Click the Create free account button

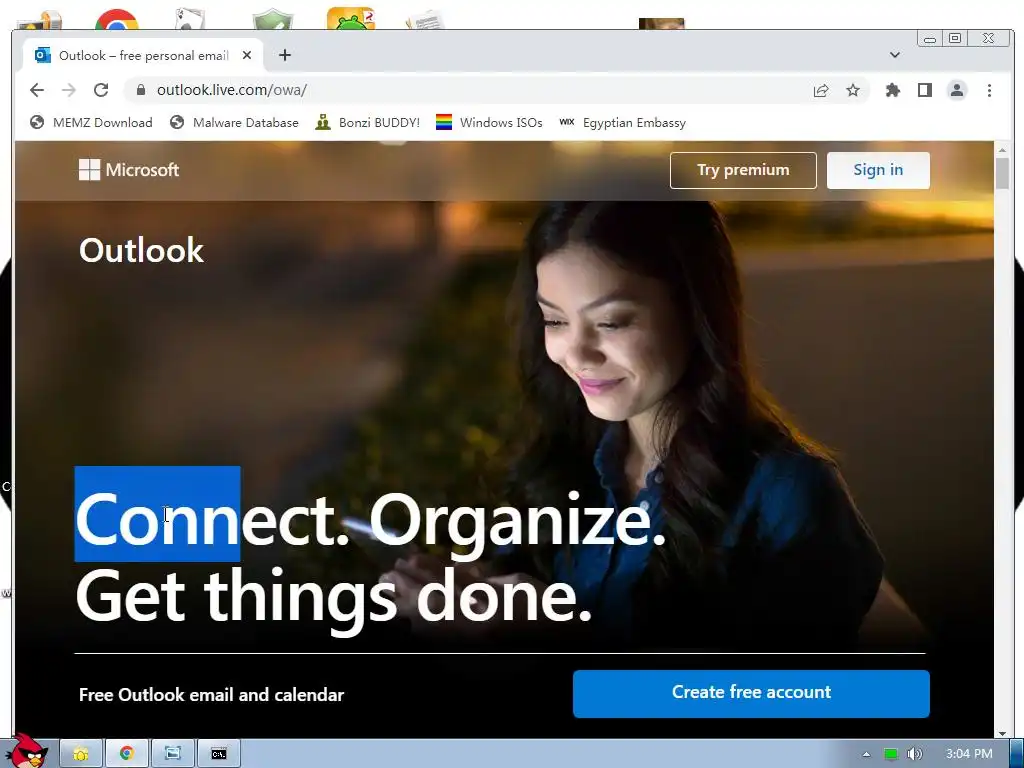click(751, 694)
